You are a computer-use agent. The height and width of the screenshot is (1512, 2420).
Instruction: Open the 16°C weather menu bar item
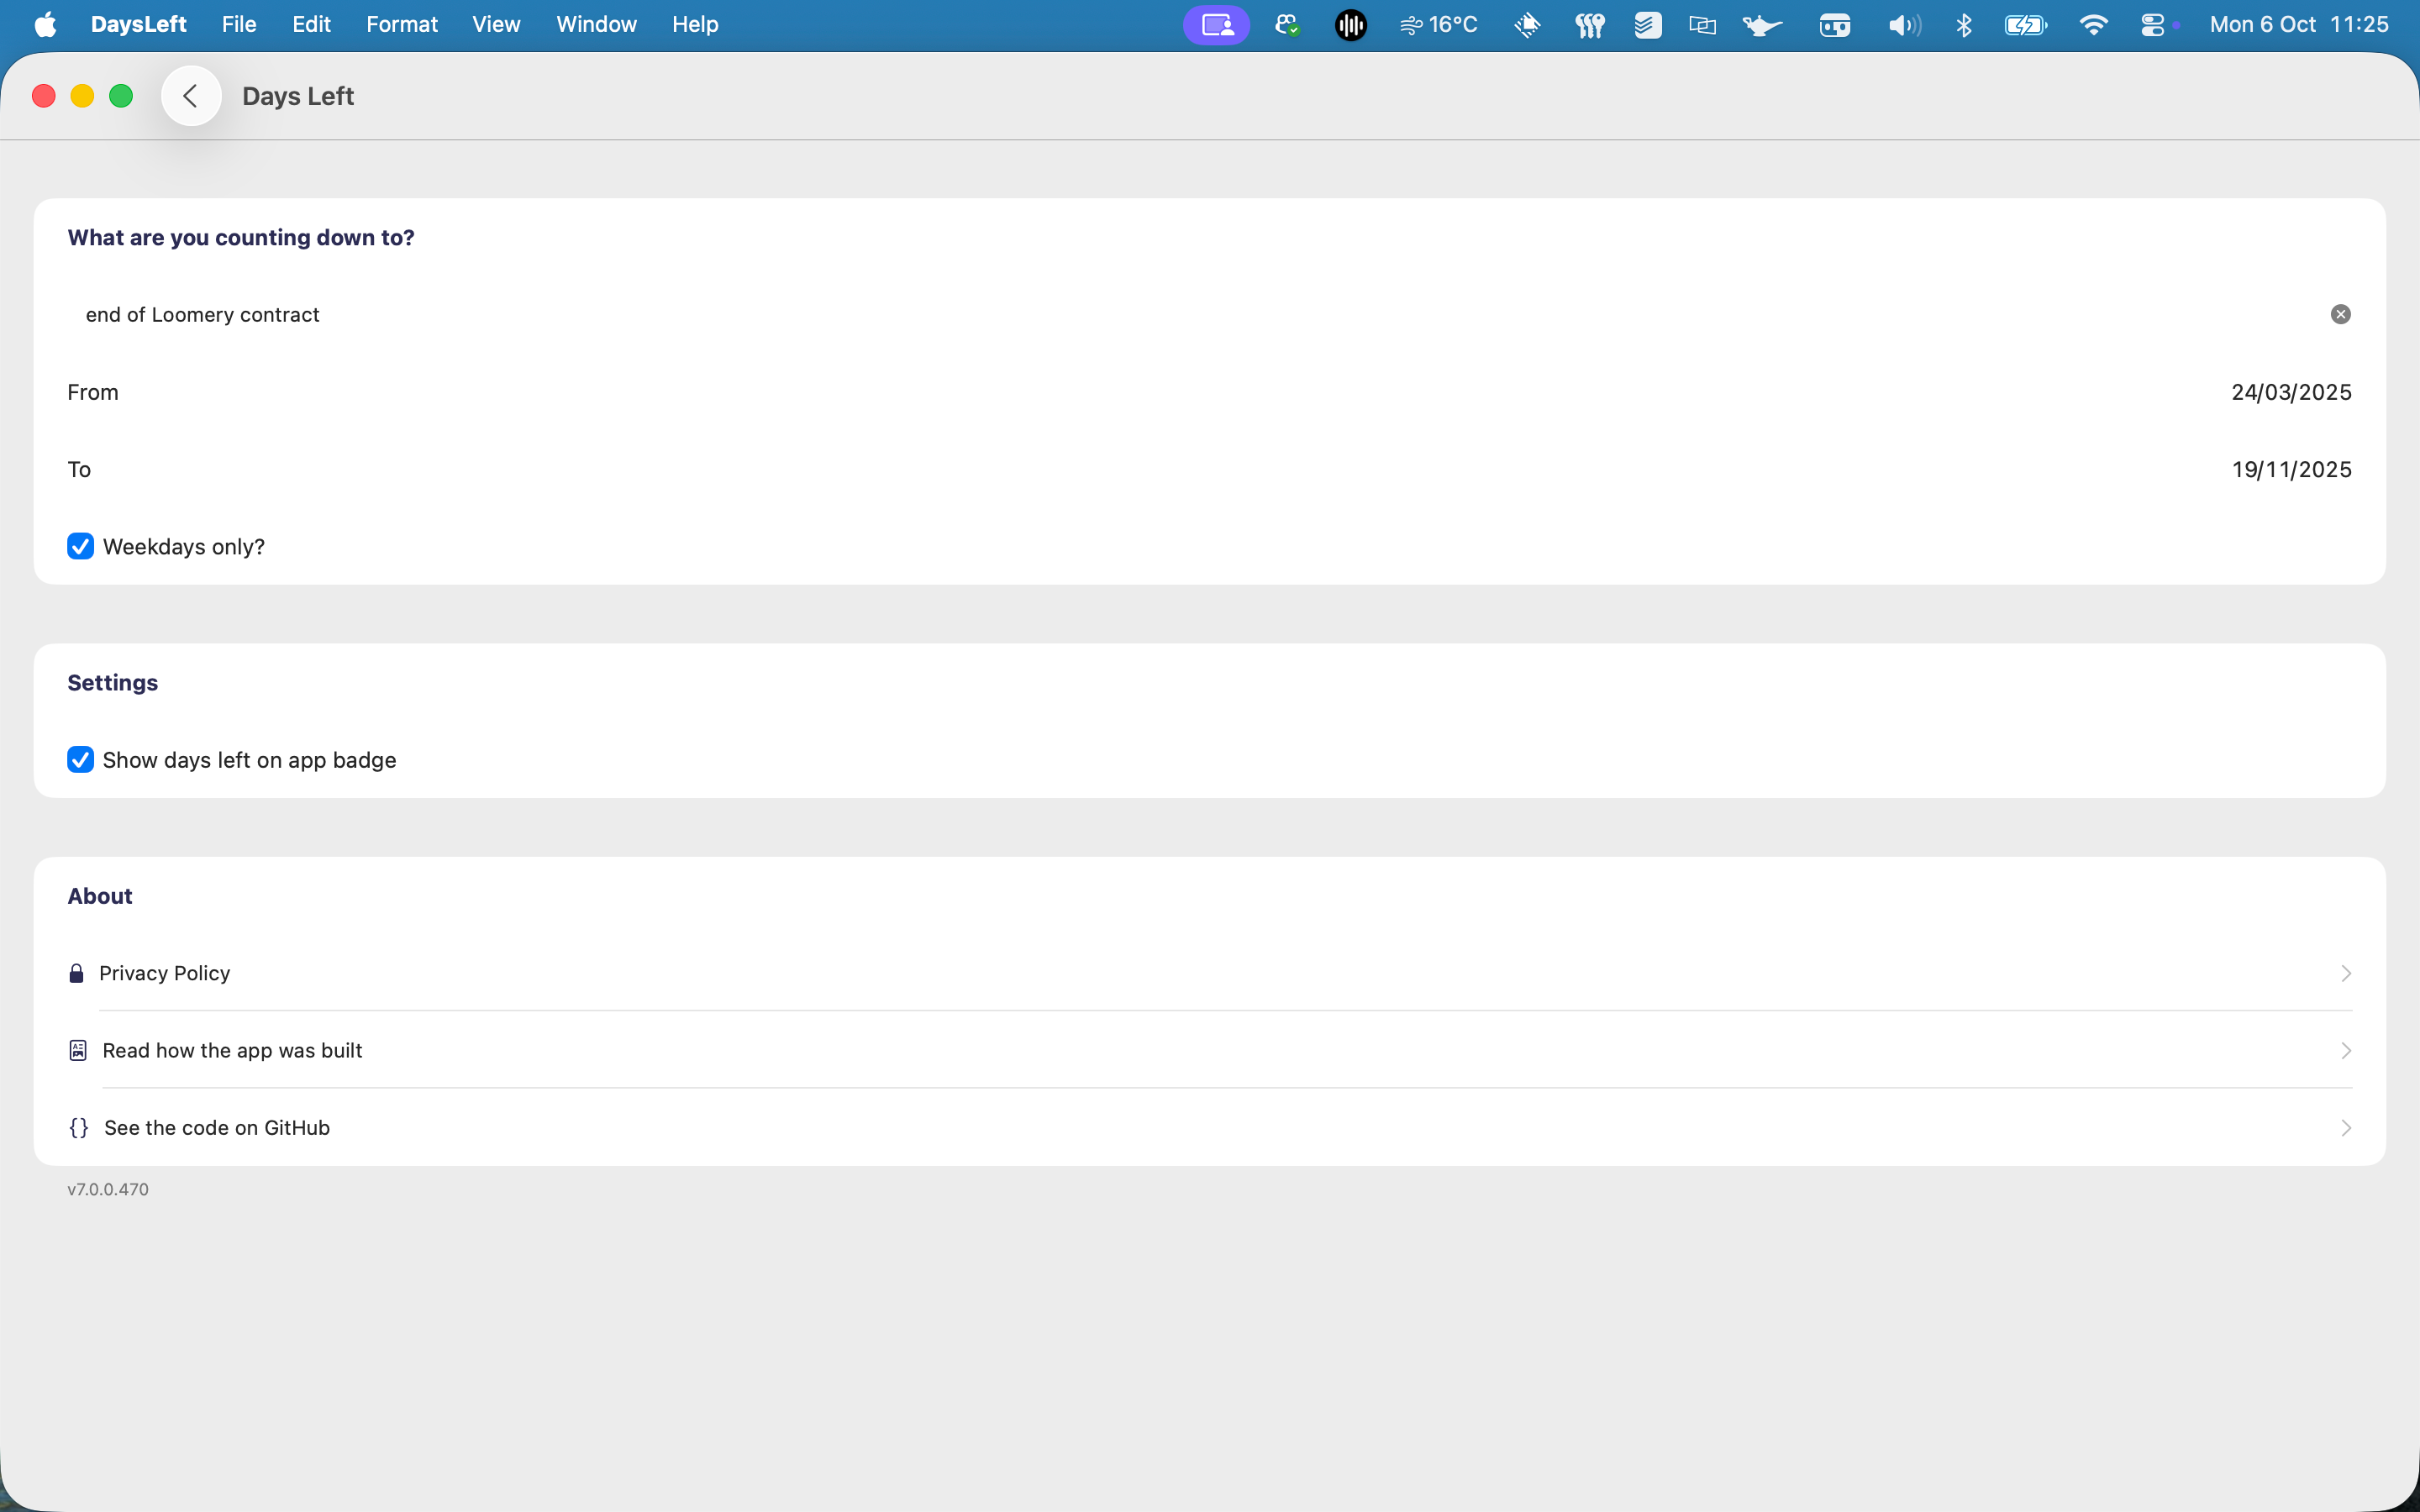[1439, 25]
